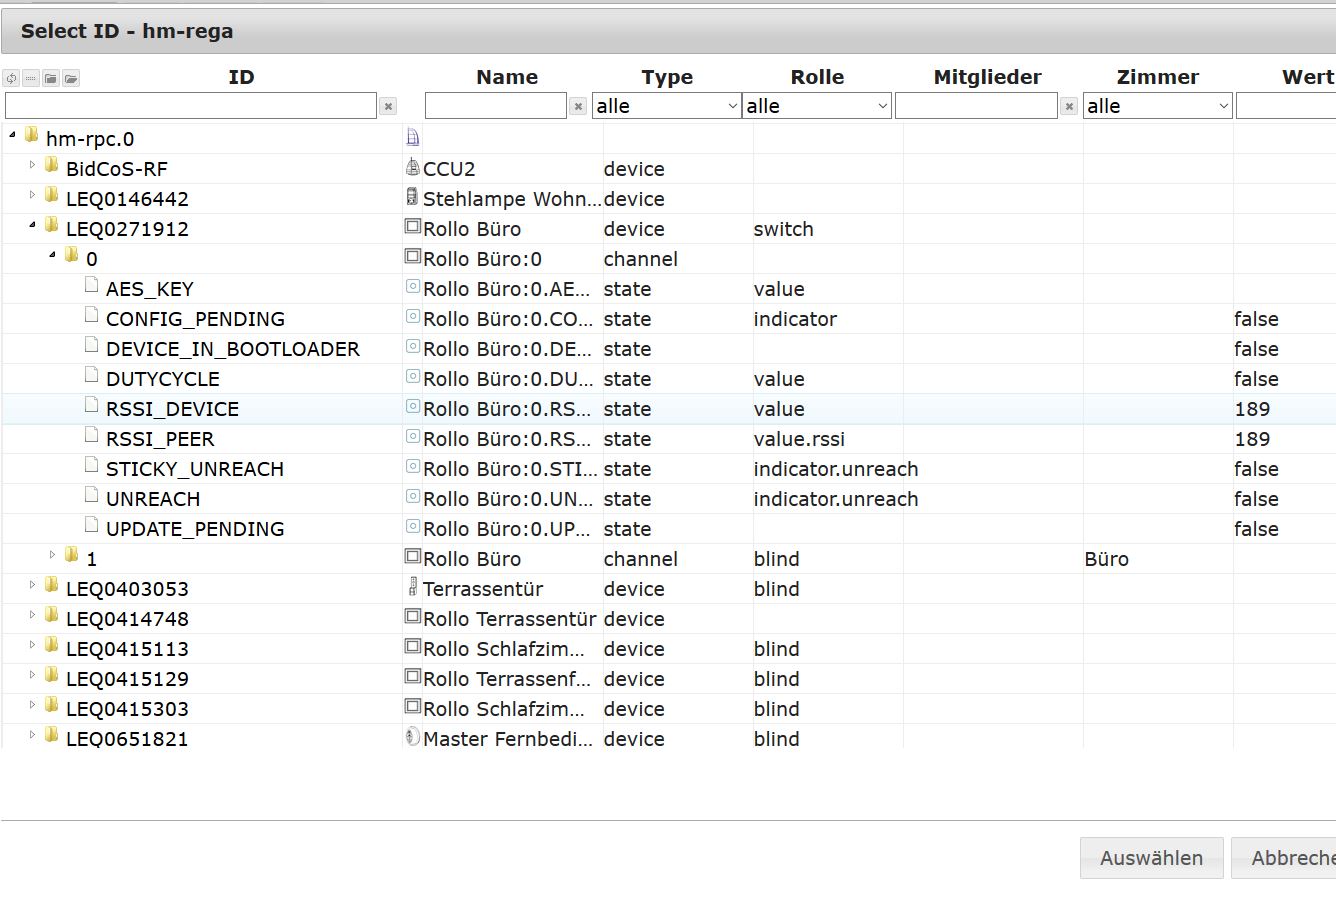Click the DUTYCYCLE file icon
Image resolution: width=1336 pixels, height=901 pixels.
point(92,376)
